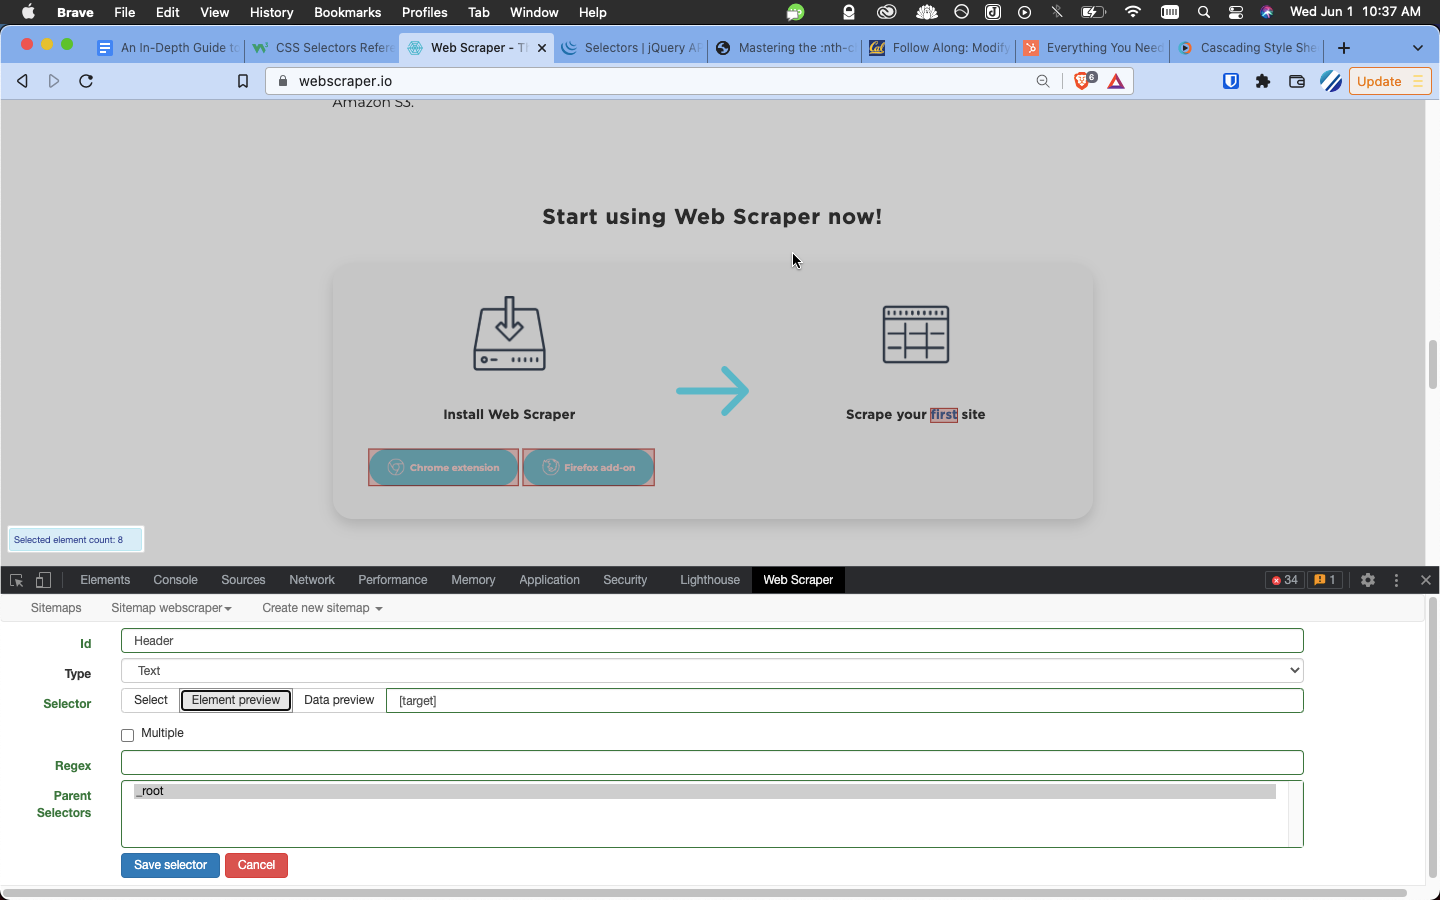This screenshot has height=900, width=1440.
Task: Activate the inspect element picker icon
Action: 16,580
